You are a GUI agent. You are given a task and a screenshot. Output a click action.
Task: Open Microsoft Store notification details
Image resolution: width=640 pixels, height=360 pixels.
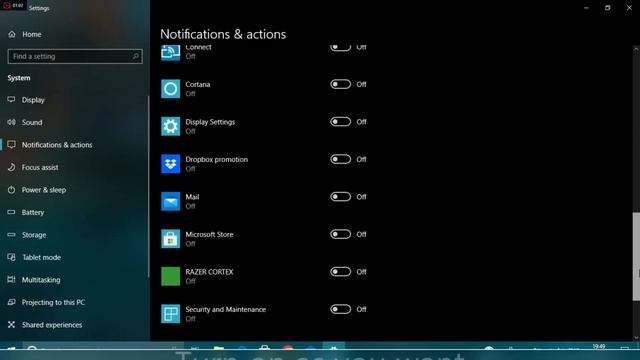coord(209,235)
